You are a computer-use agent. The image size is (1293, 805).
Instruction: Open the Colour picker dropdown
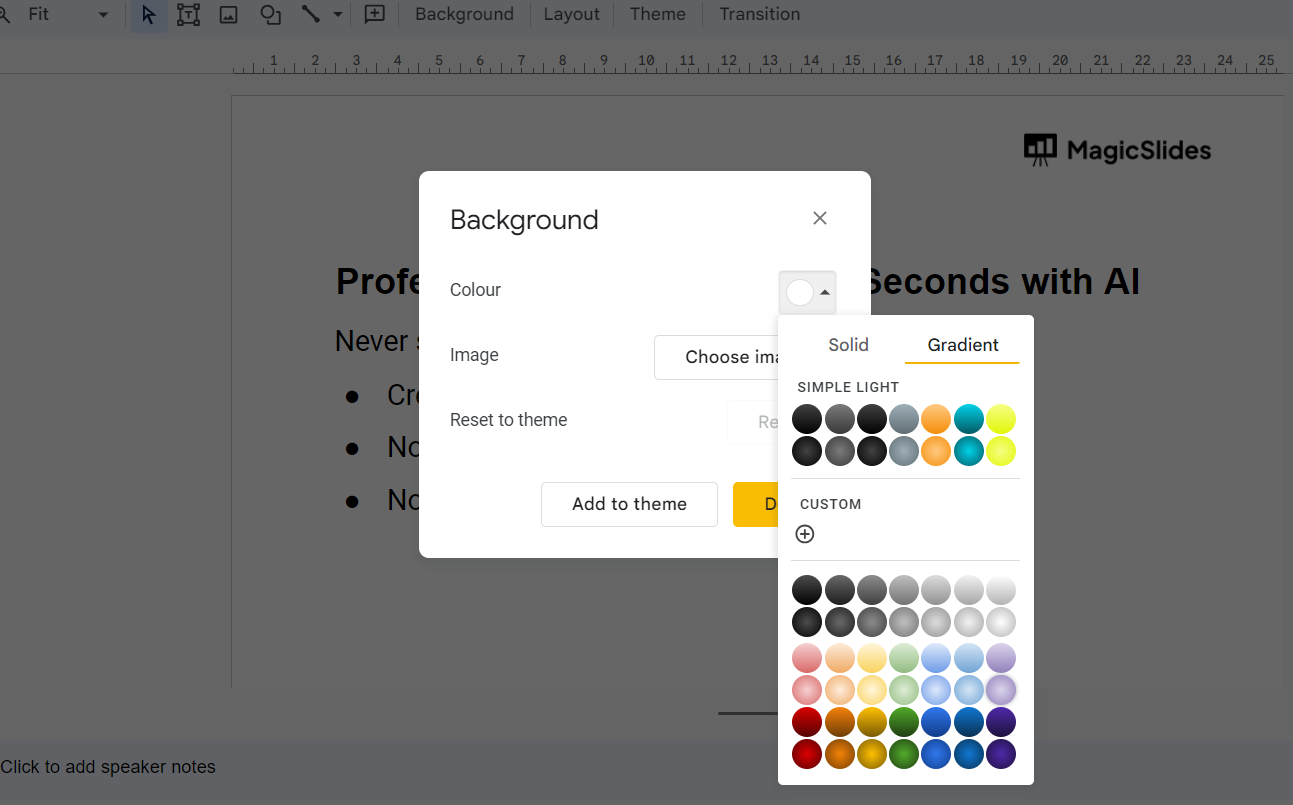(x=807, y=292)
